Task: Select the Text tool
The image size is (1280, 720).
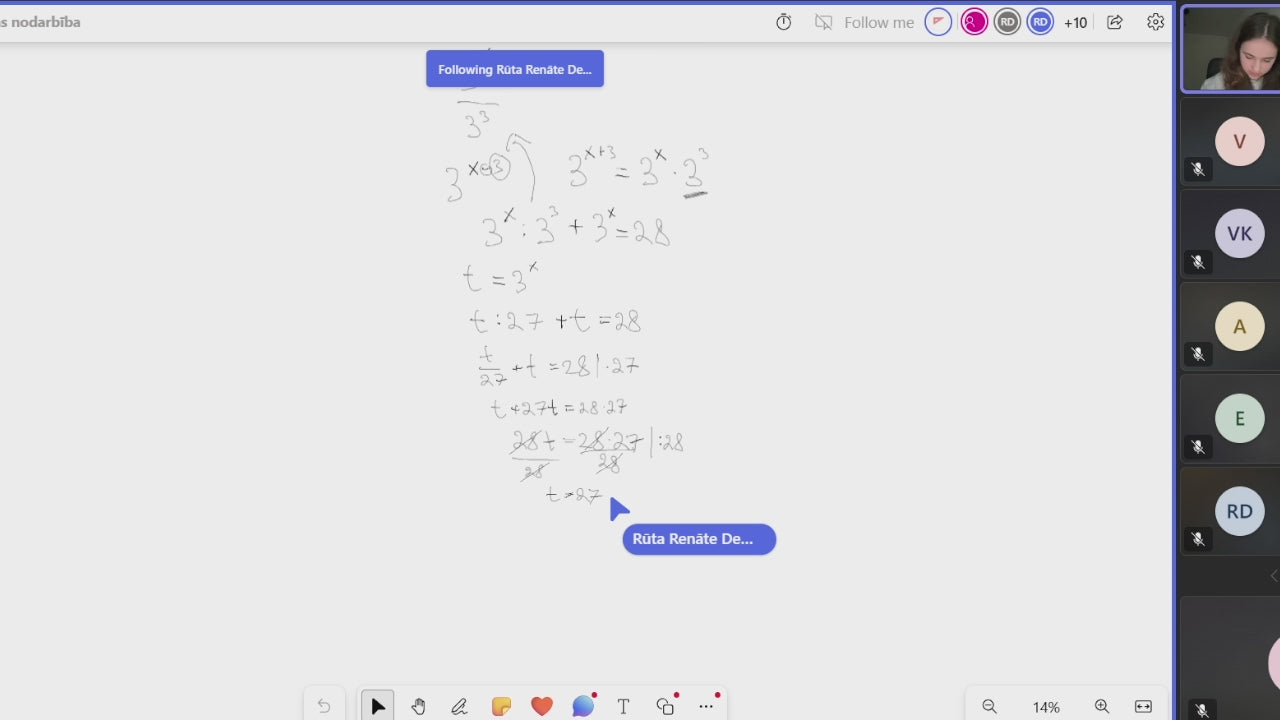Action: pos(623,707)
